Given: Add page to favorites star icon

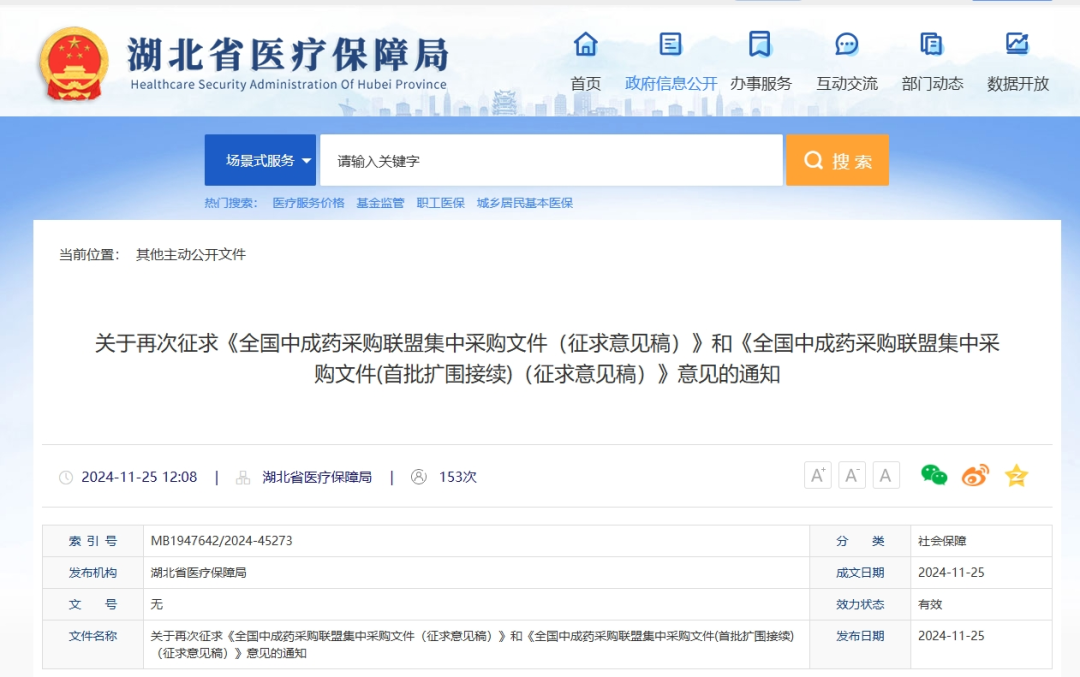Looking at the screenshot, I should (1016, 476).
